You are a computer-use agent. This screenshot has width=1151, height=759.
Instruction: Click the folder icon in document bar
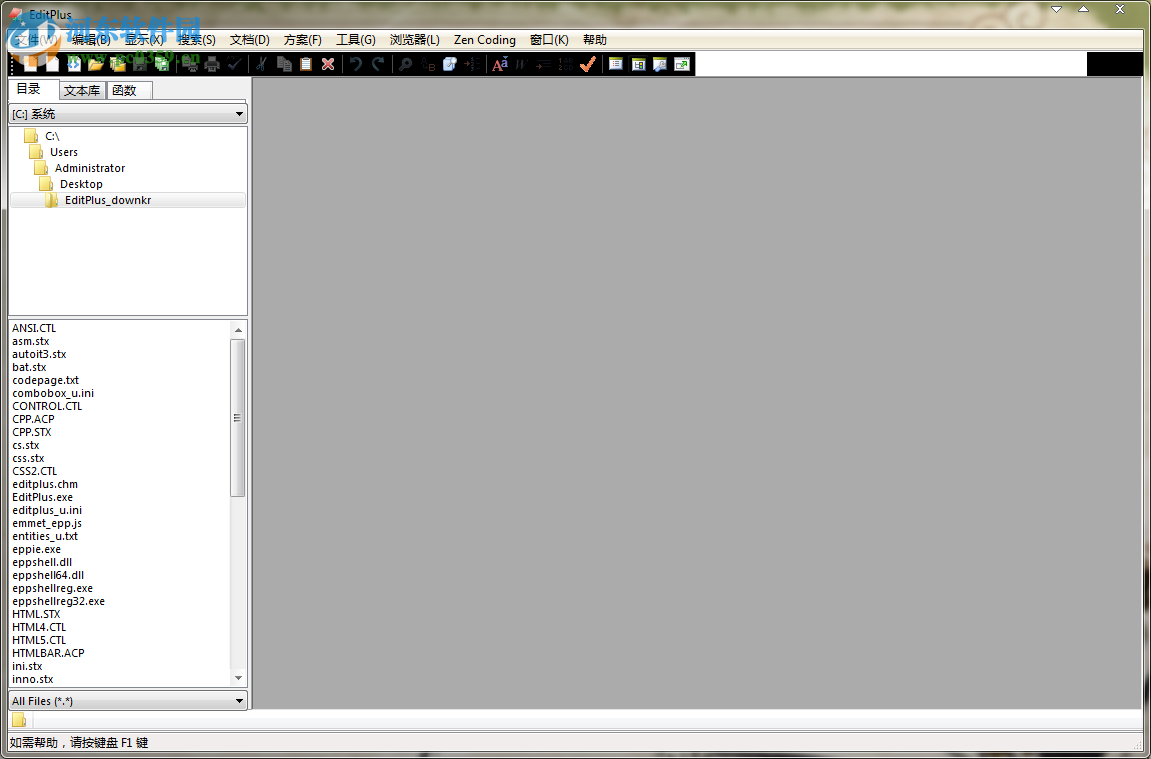(19, 720)
